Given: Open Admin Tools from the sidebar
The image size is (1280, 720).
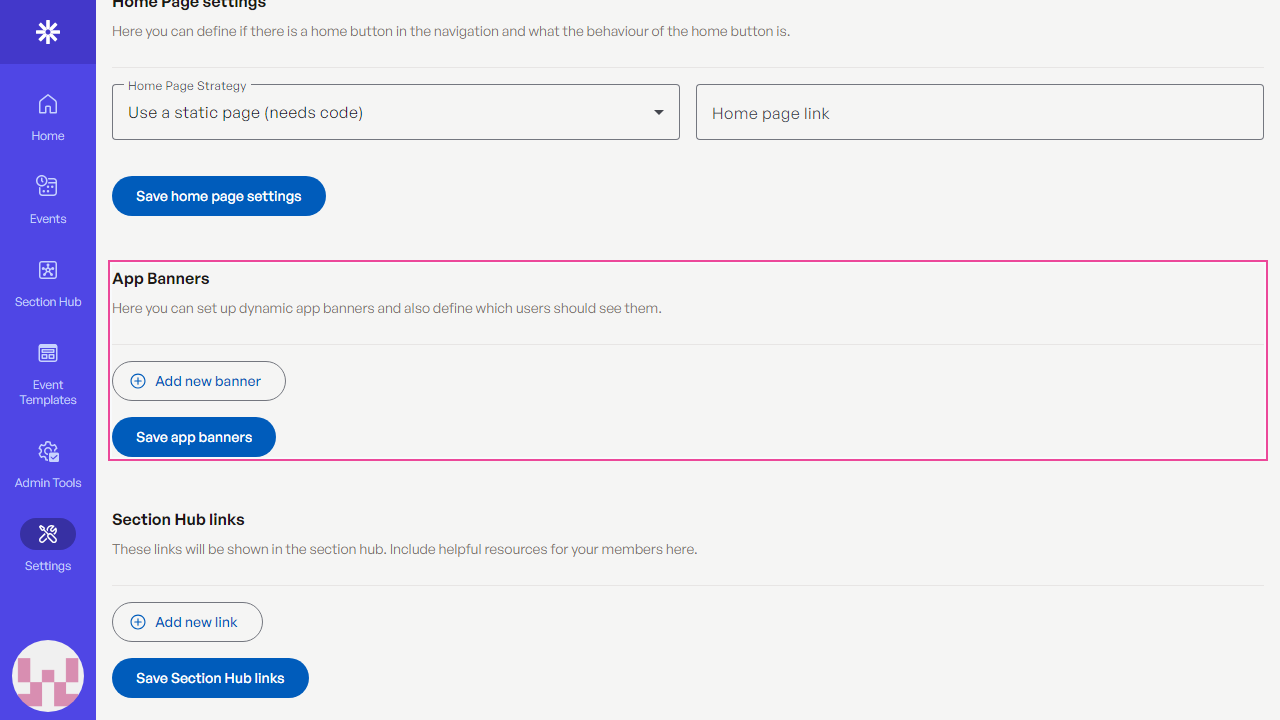Looking at the screenshot, I should [x=48, y=452].
